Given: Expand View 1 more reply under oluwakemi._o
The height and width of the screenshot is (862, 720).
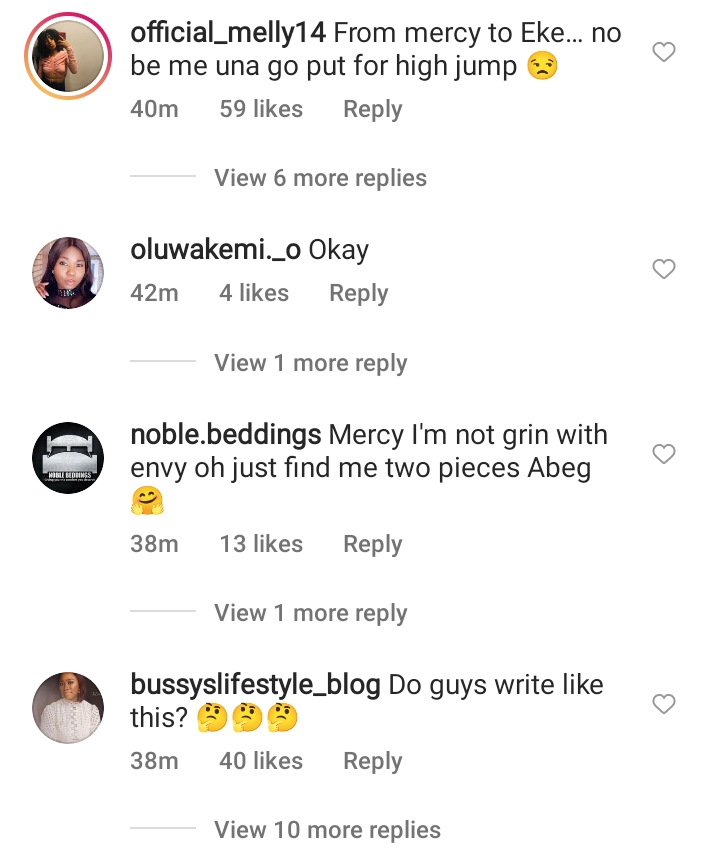Looking at the screenshot, I should point(311,363).
